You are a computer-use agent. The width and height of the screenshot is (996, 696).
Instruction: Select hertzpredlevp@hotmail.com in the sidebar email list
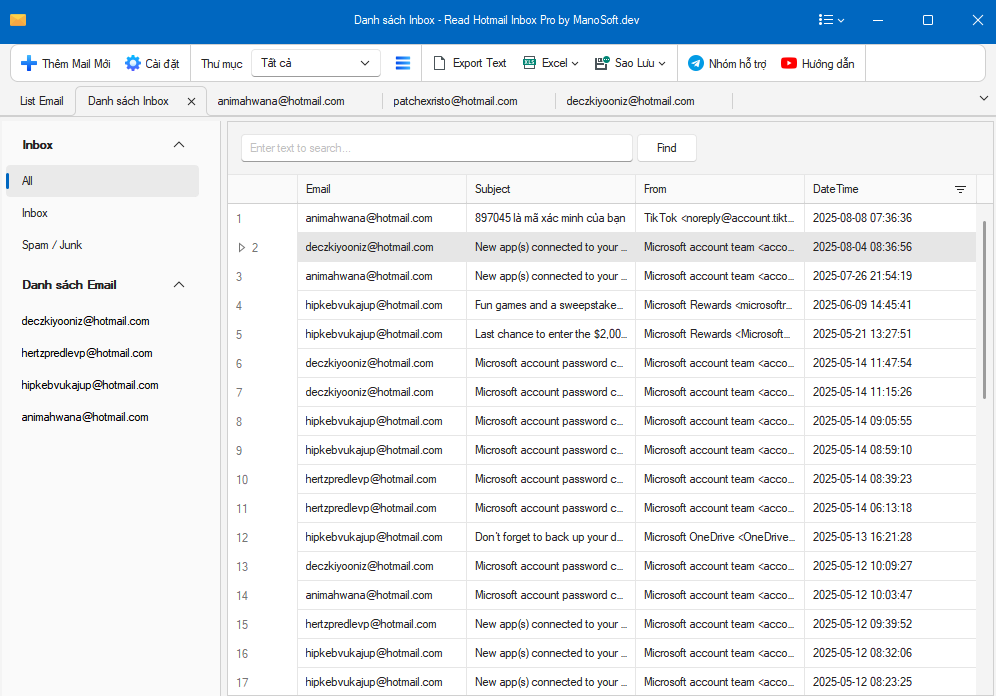click(87, 353)
